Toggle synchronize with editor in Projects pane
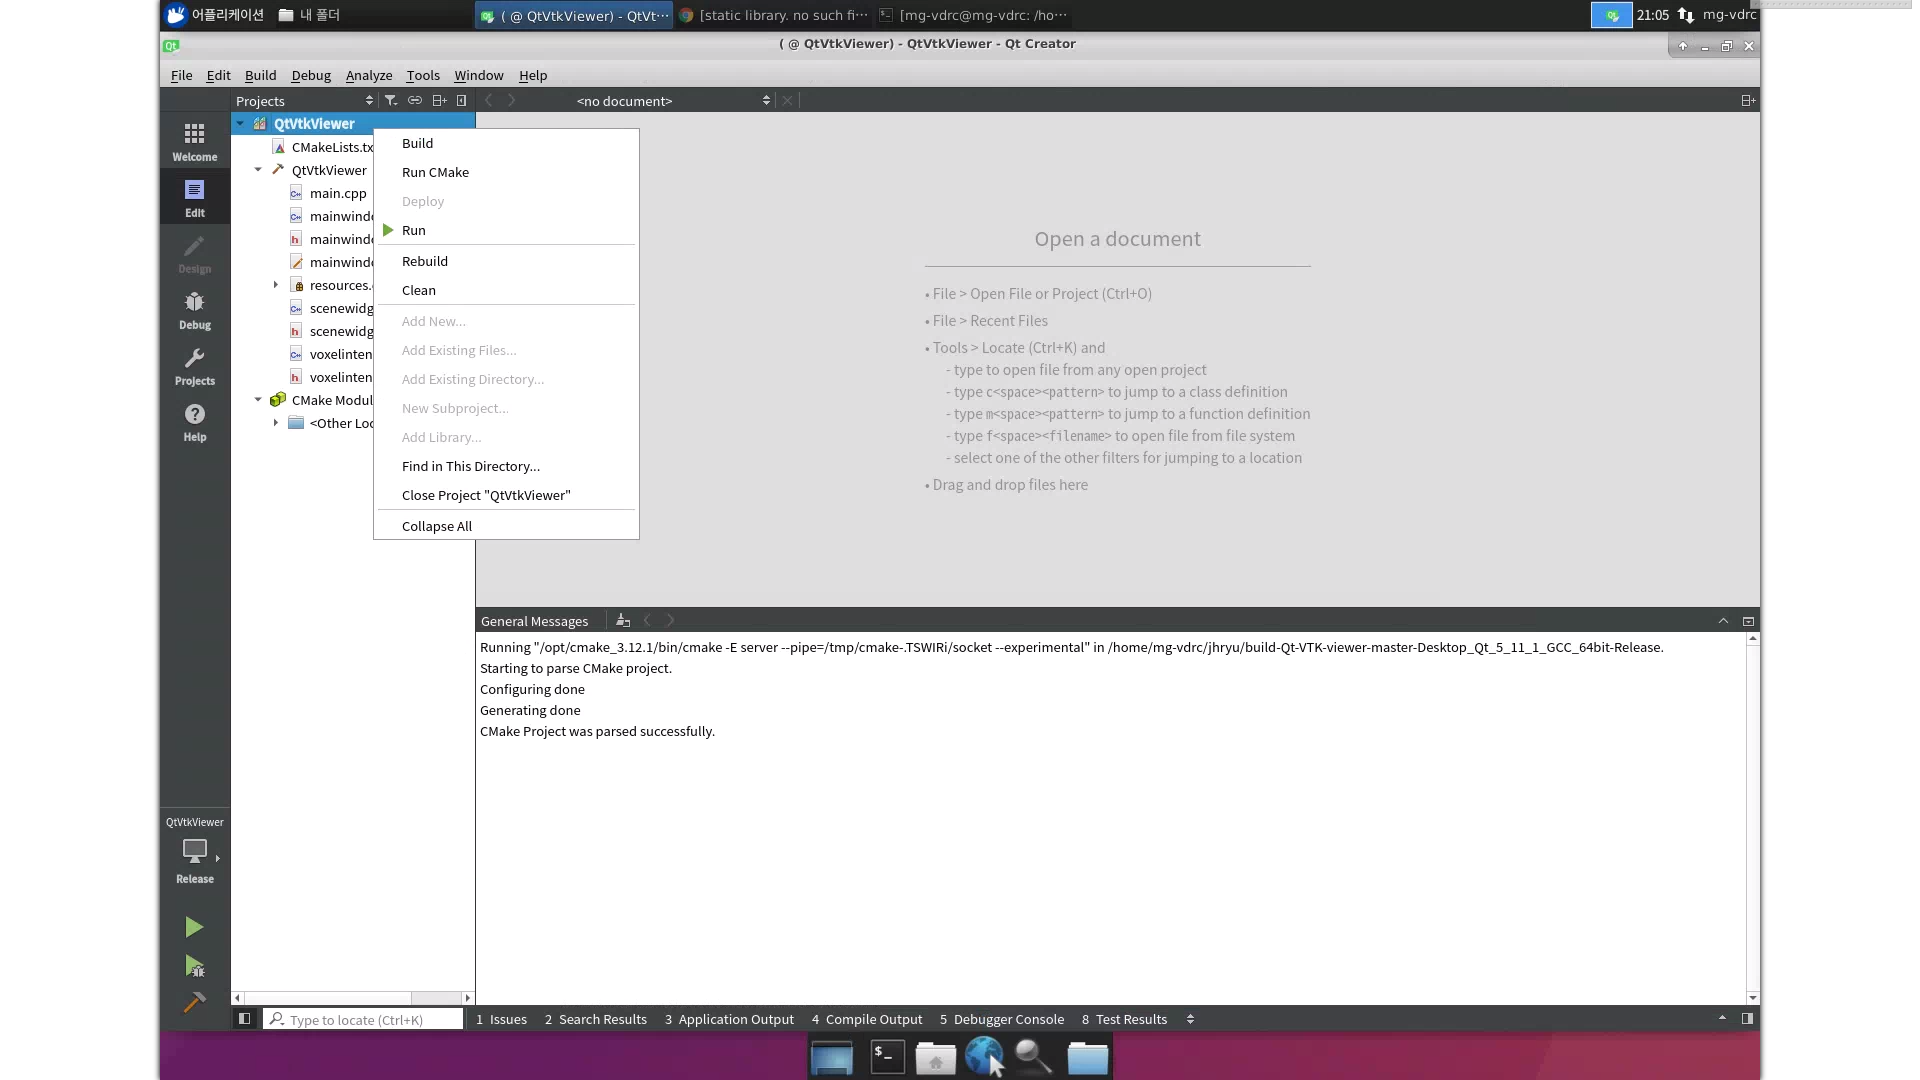1920x1080 pixels. tap(415, 100)
